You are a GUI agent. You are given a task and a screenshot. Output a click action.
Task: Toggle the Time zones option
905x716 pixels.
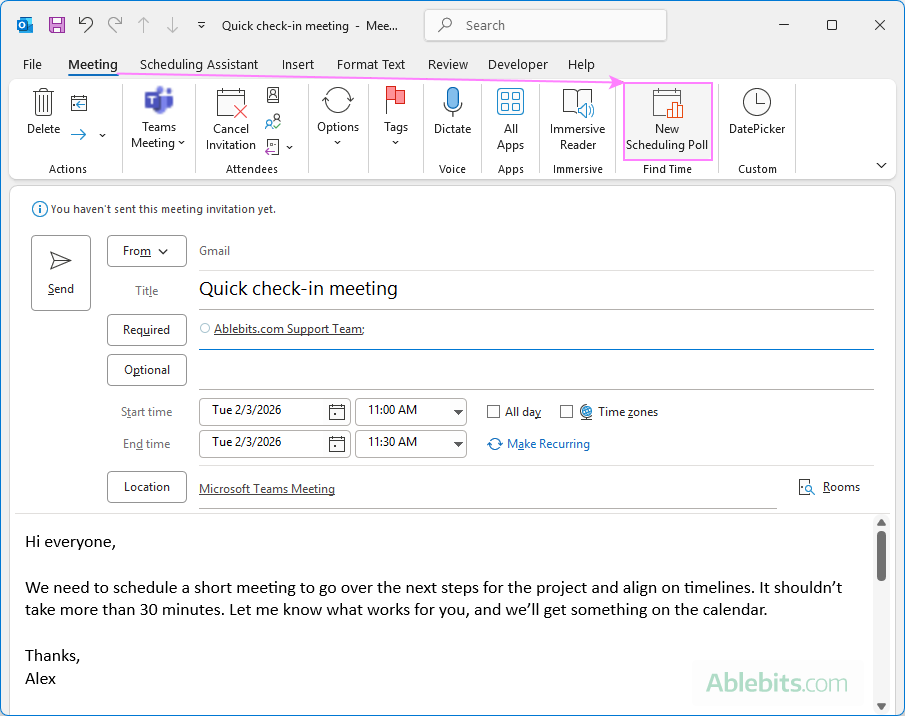tap(566, 411)
